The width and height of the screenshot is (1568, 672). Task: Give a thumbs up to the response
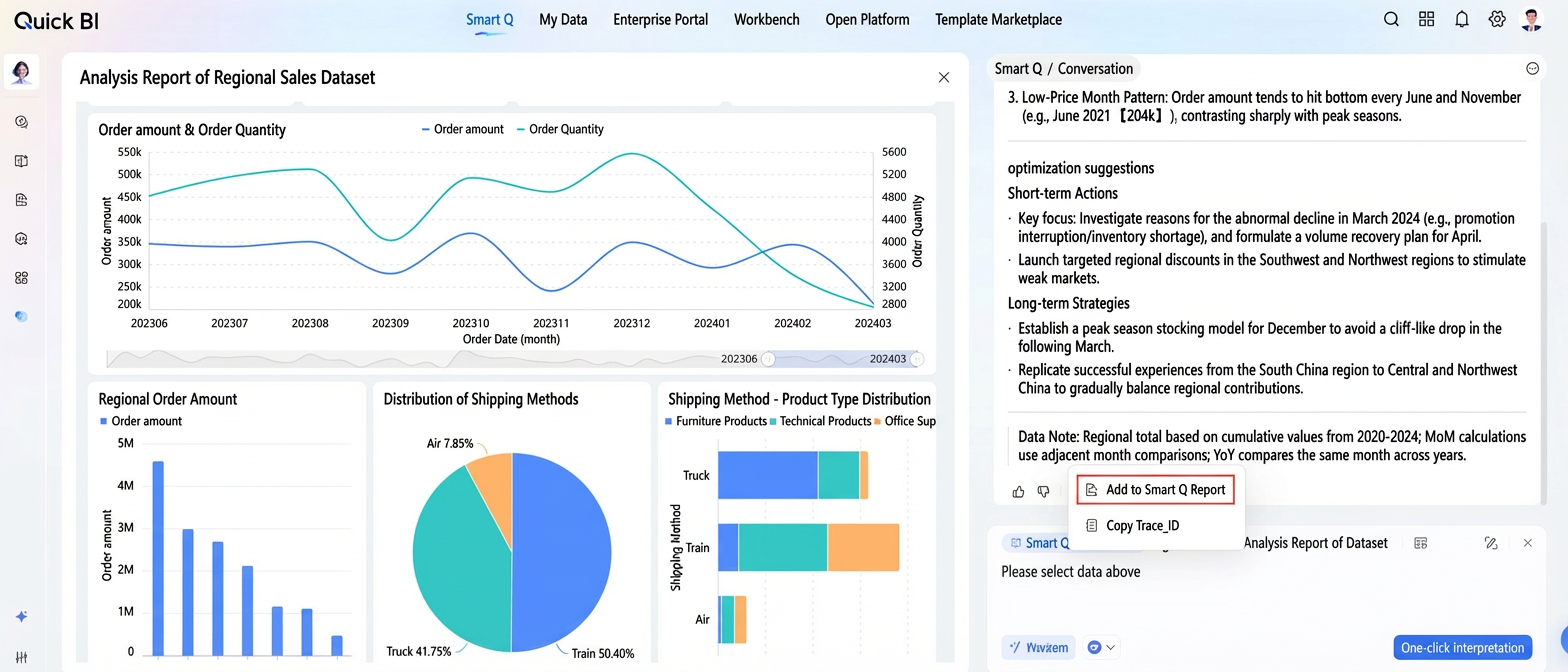point(1018,491)
